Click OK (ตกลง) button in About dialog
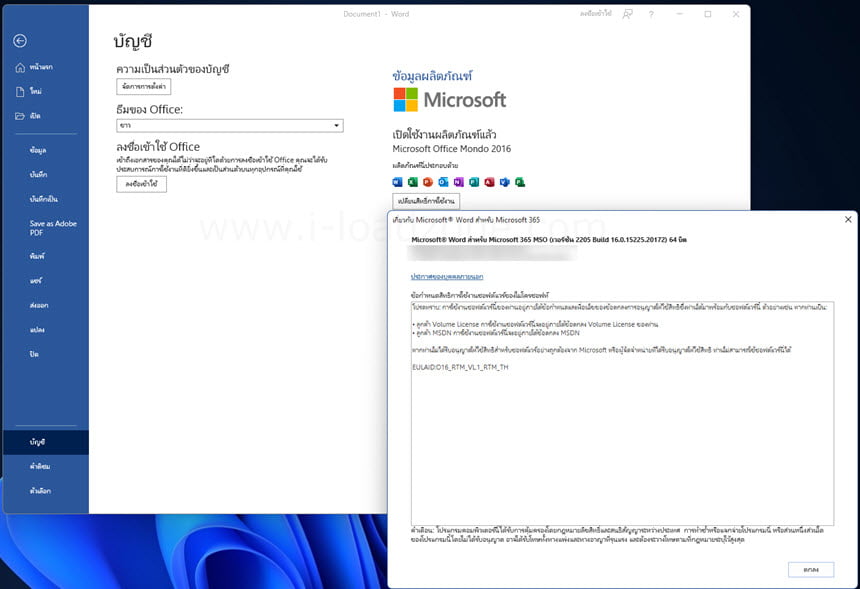860x589 pixels. (x=811, y=570)
